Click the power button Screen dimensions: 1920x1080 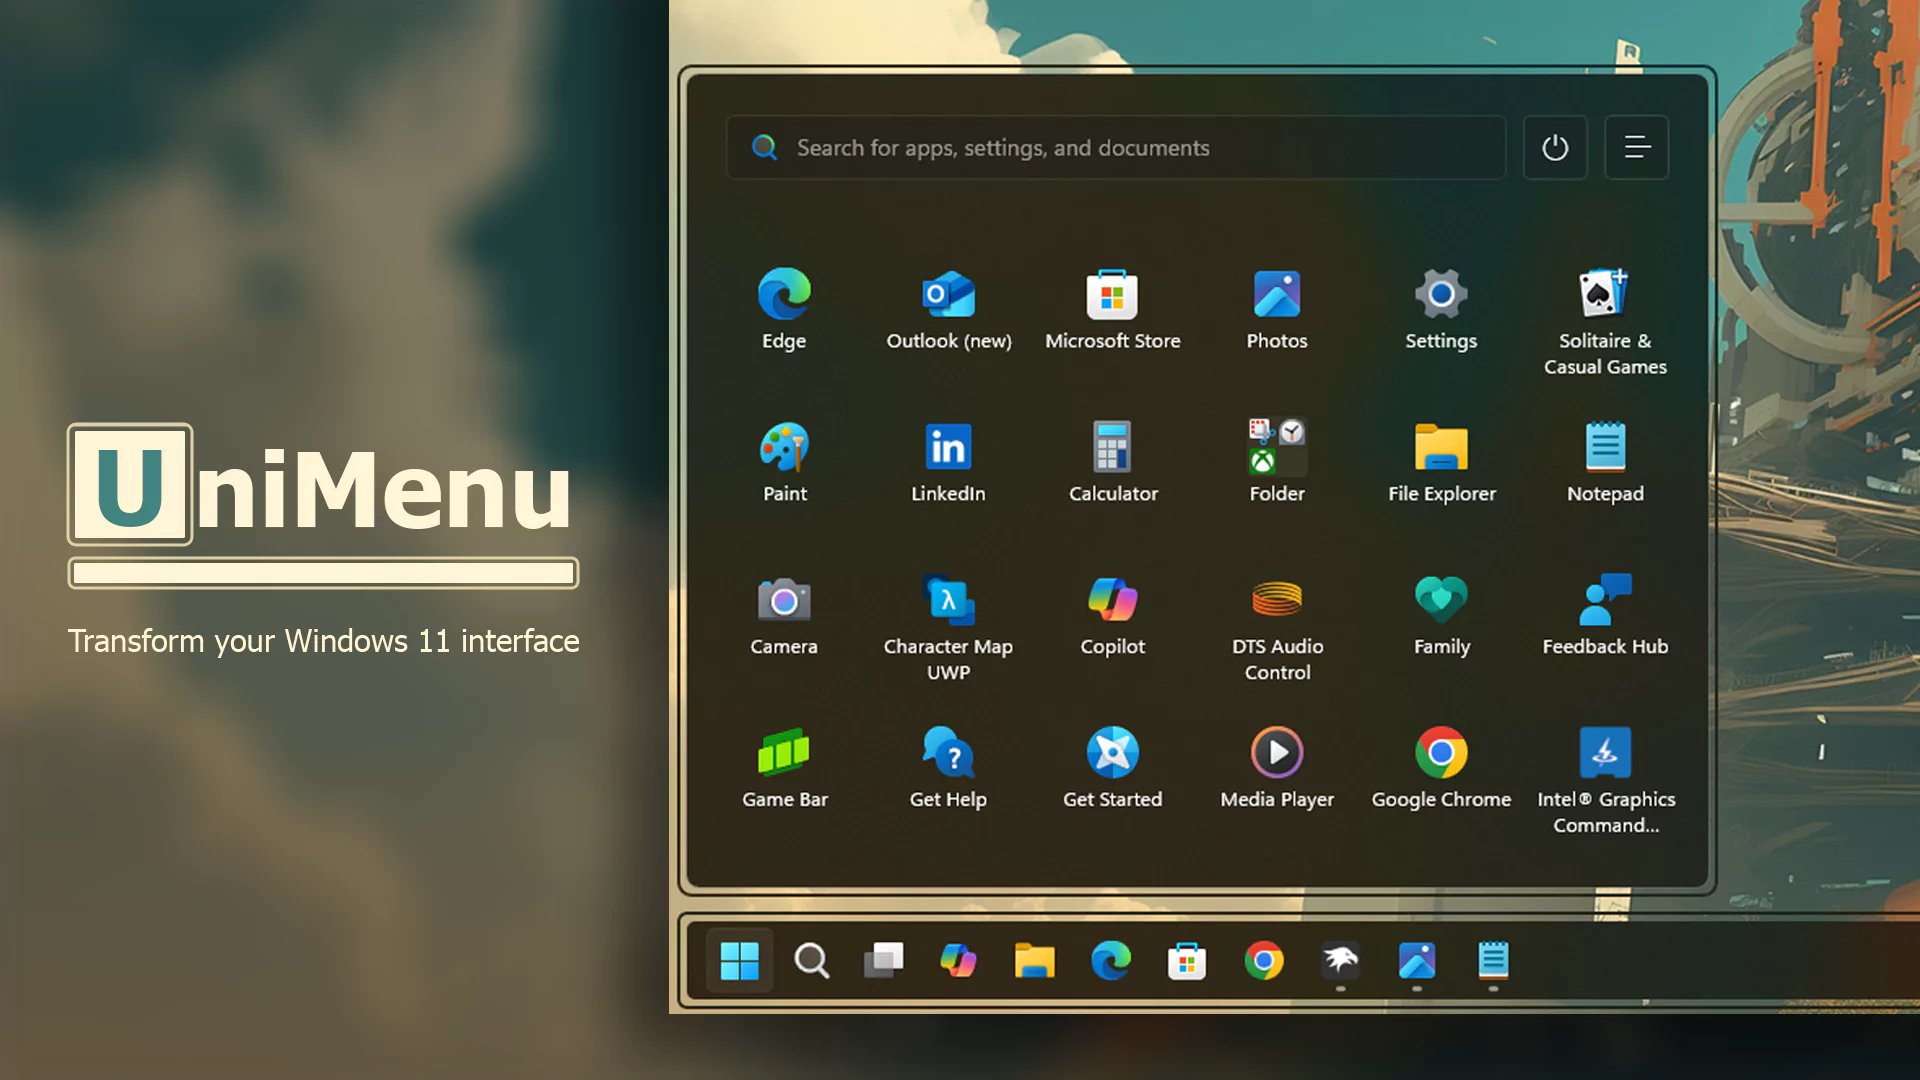coord(1554,147)
